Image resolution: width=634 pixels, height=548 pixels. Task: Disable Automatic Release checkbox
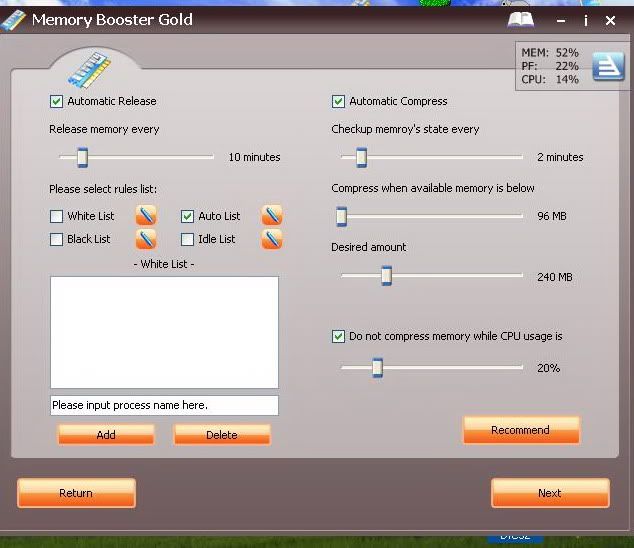point(57,101)
